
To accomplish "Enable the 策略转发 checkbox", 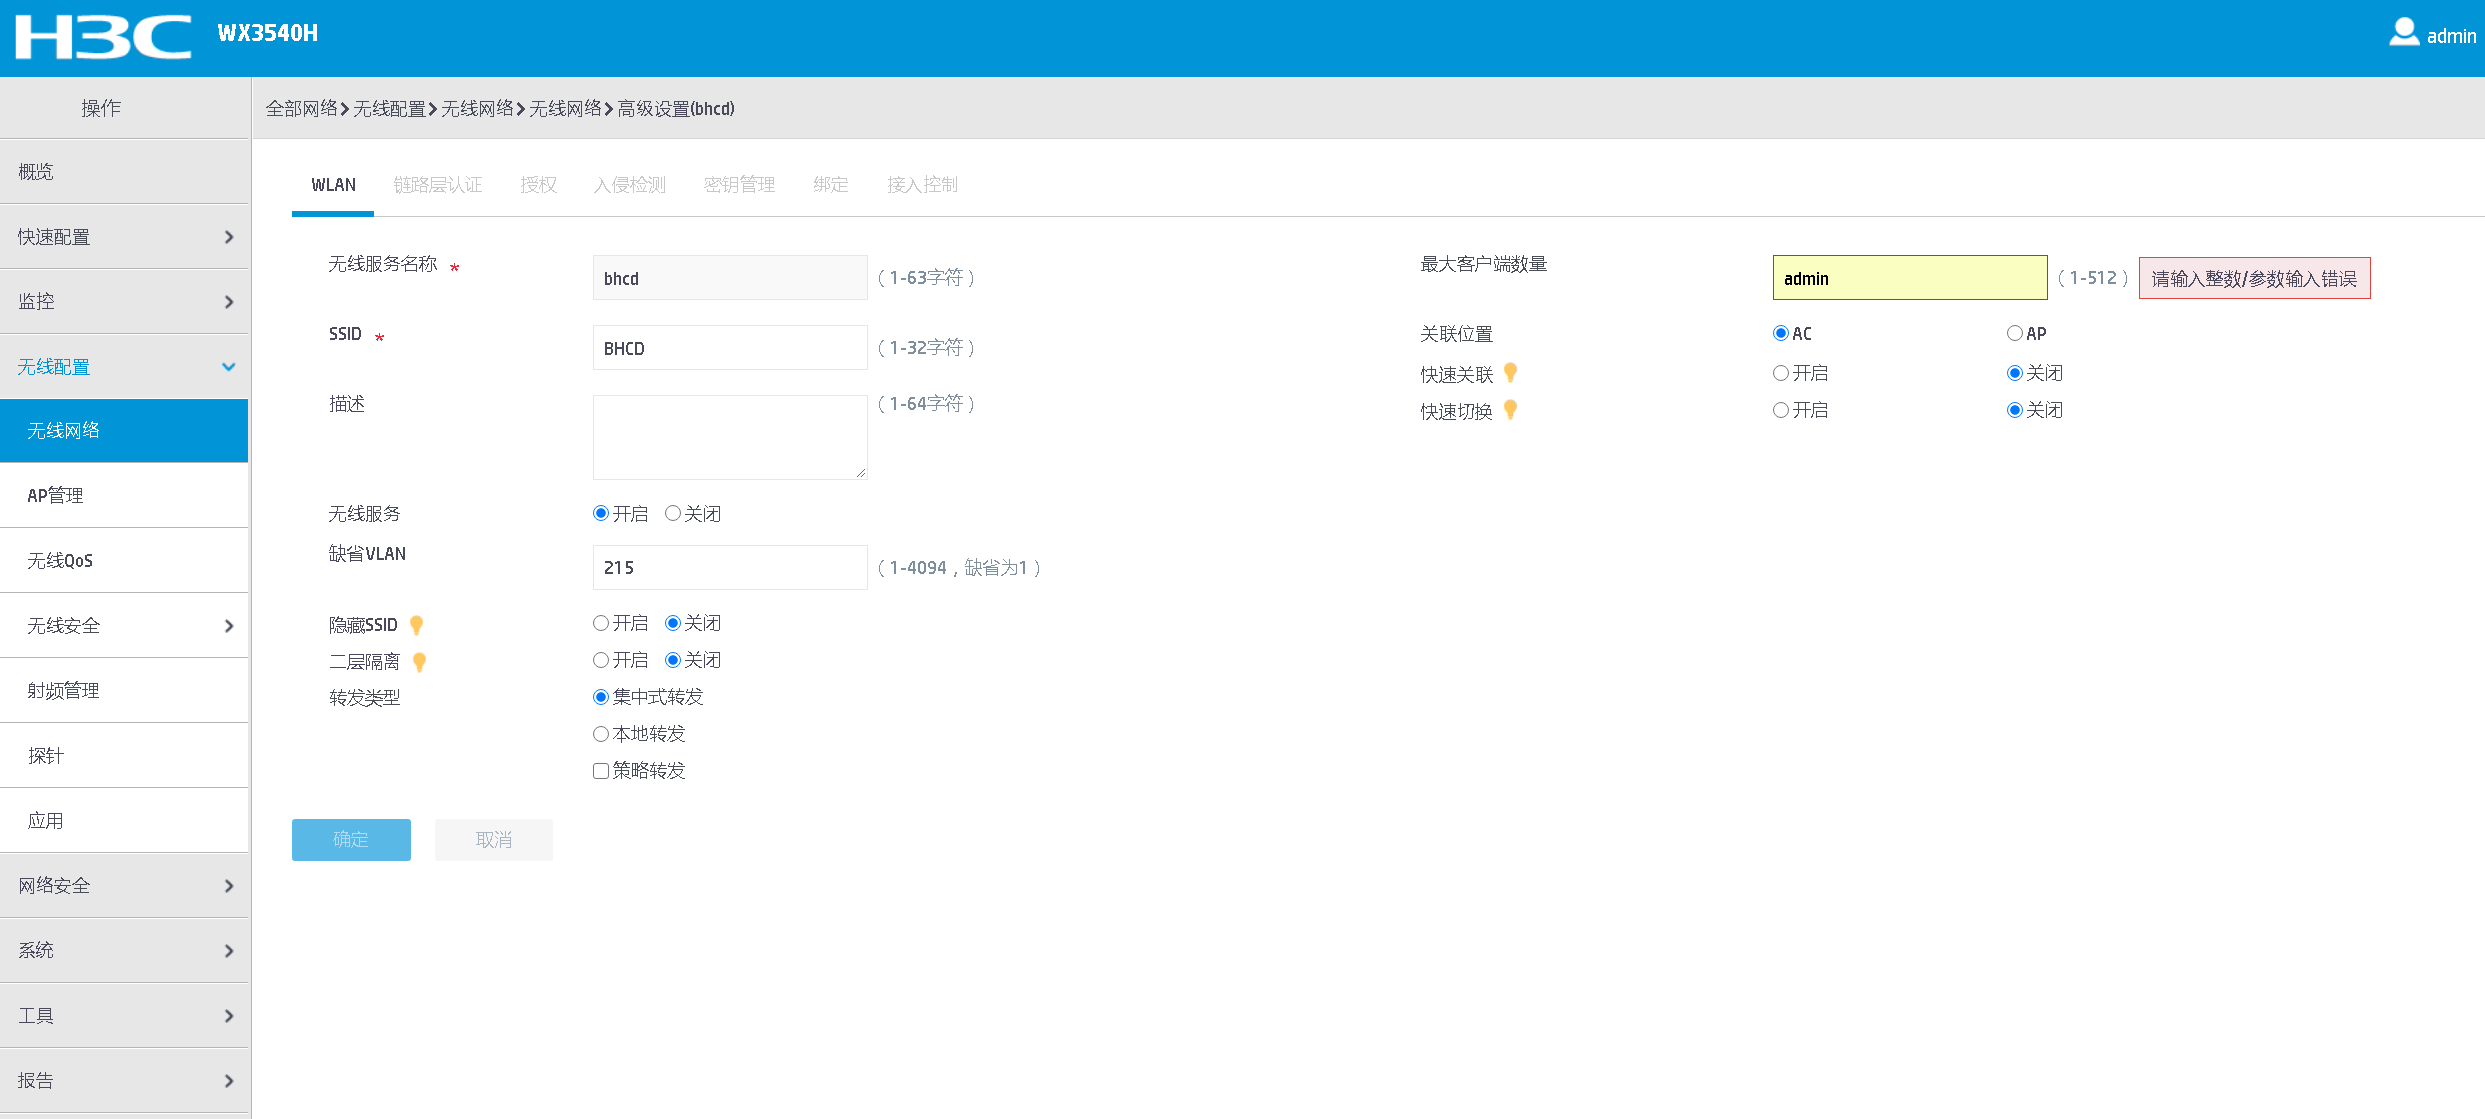I will [601, 771].
